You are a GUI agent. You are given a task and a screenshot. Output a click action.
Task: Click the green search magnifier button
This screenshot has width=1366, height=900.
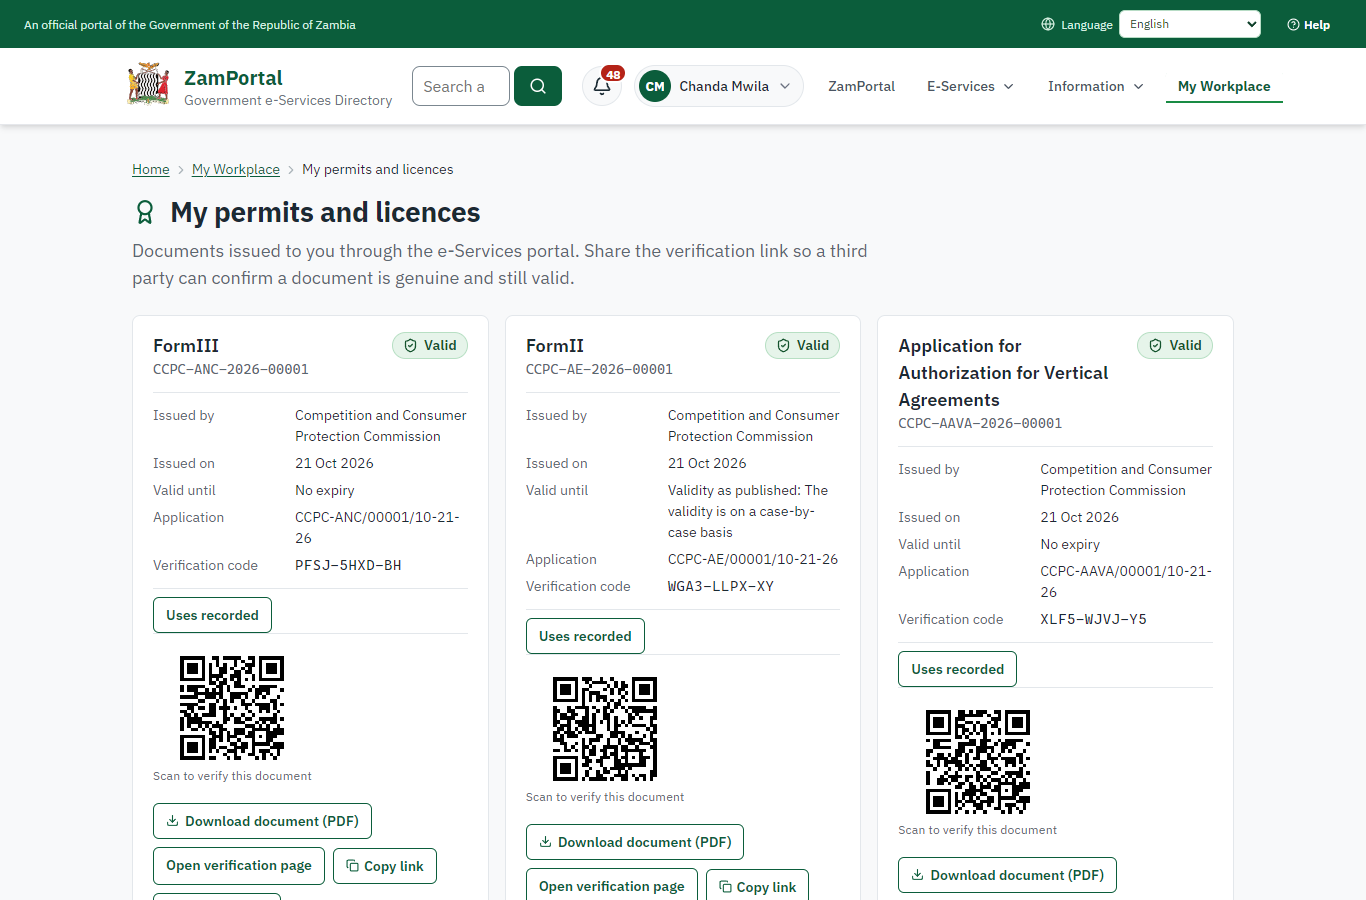538,86
